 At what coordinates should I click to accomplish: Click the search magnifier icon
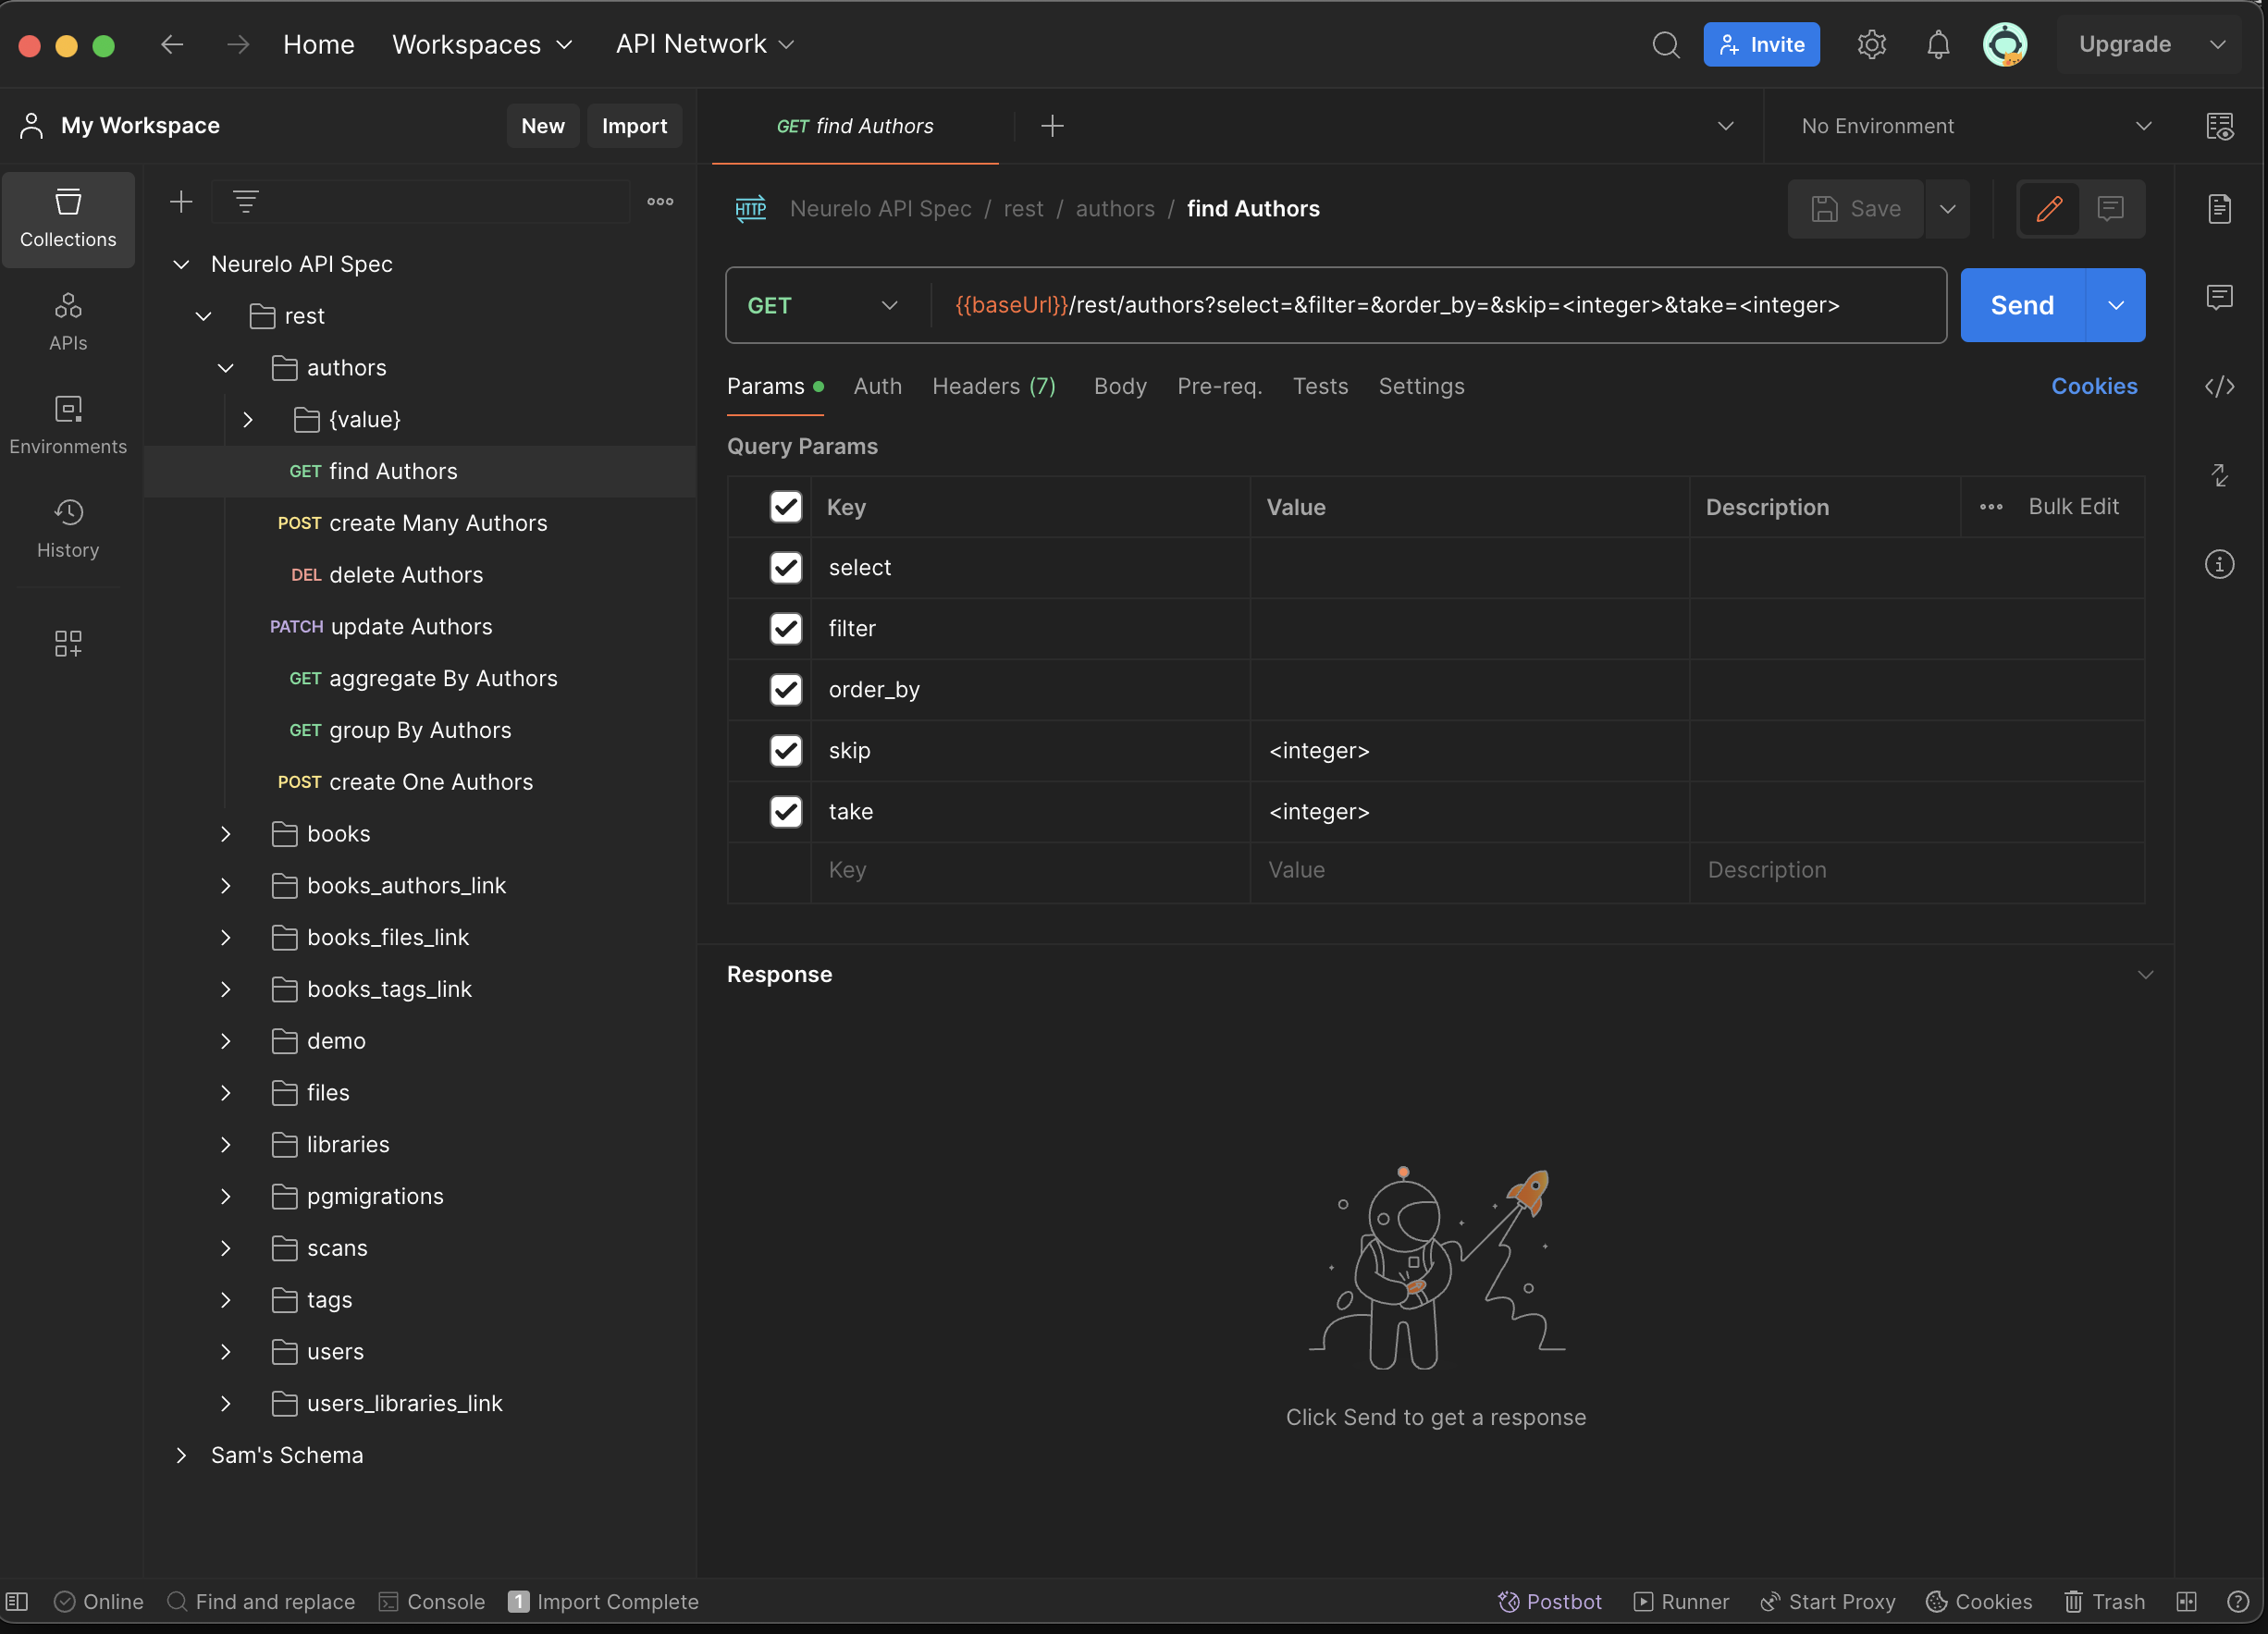pos(1665,44)
